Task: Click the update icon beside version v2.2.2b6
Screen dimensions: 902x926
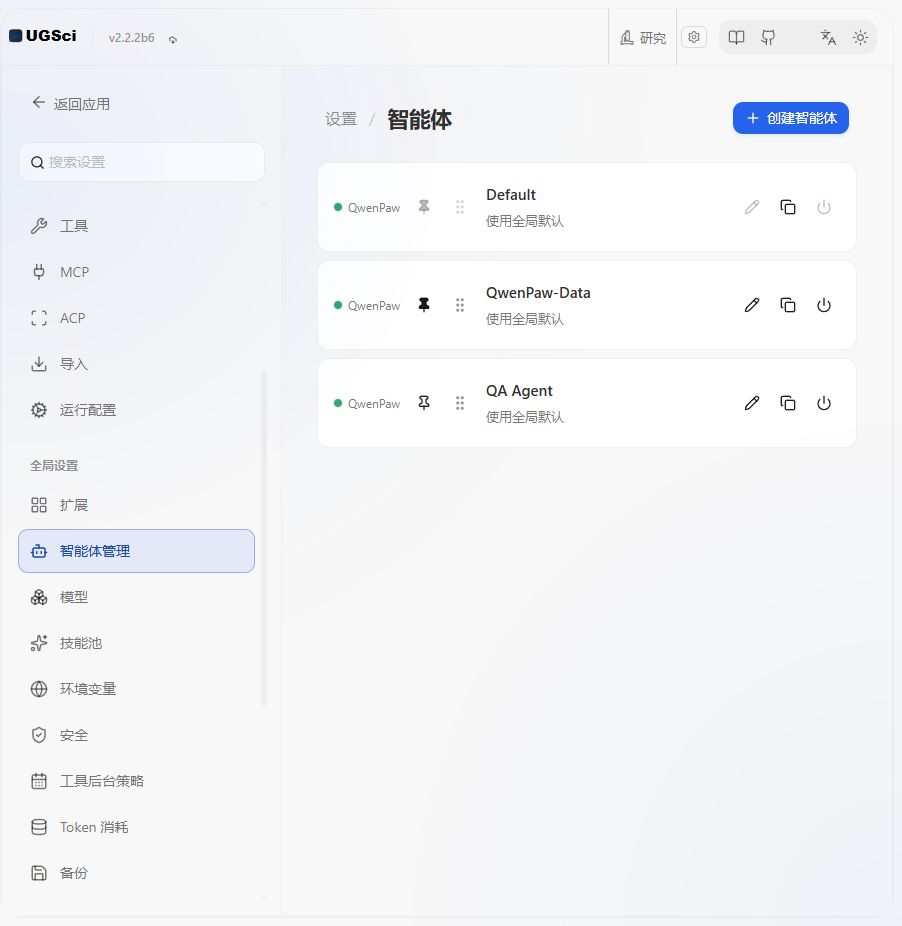Action: 172,40
